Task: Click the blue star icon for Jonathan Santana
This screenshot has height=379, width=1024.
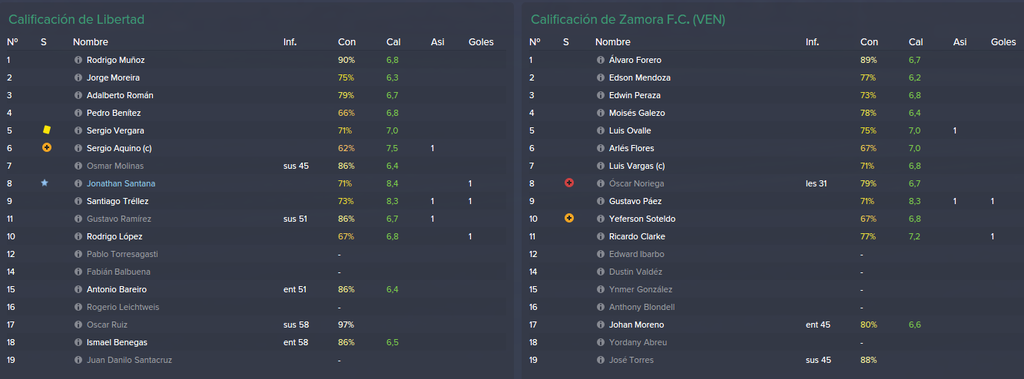Action: click(x=44, y=184)
